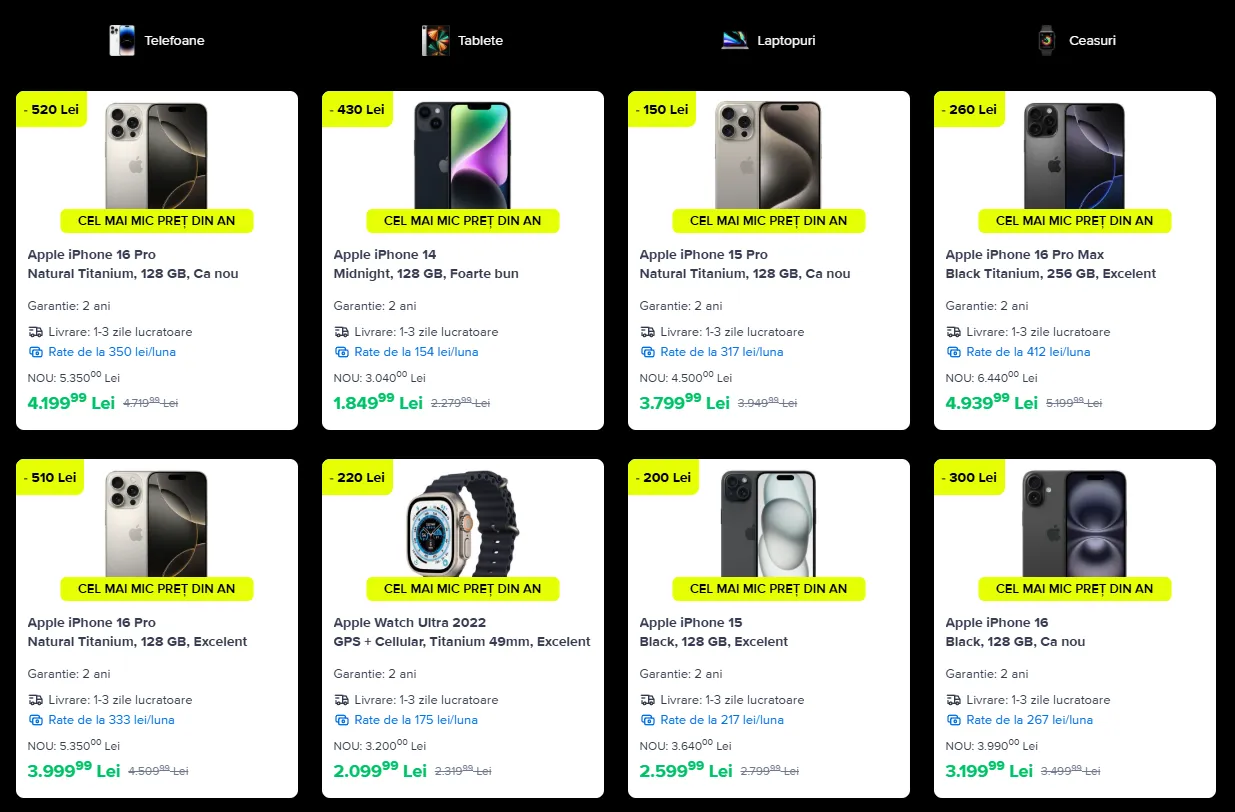This screenshot has height=812, width=1235.
Task: Open Apple Watch Ultra 2022 product title
Action: click(410, 623)
